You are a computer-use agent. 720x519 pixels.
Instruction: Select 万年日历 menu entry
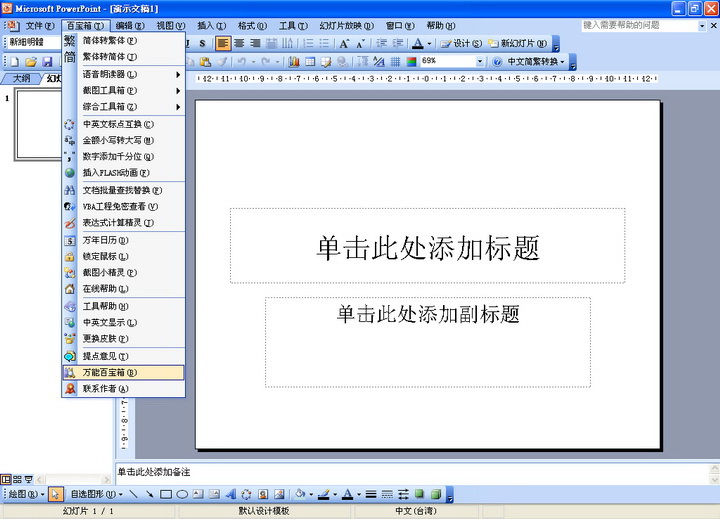click(124, 240)
